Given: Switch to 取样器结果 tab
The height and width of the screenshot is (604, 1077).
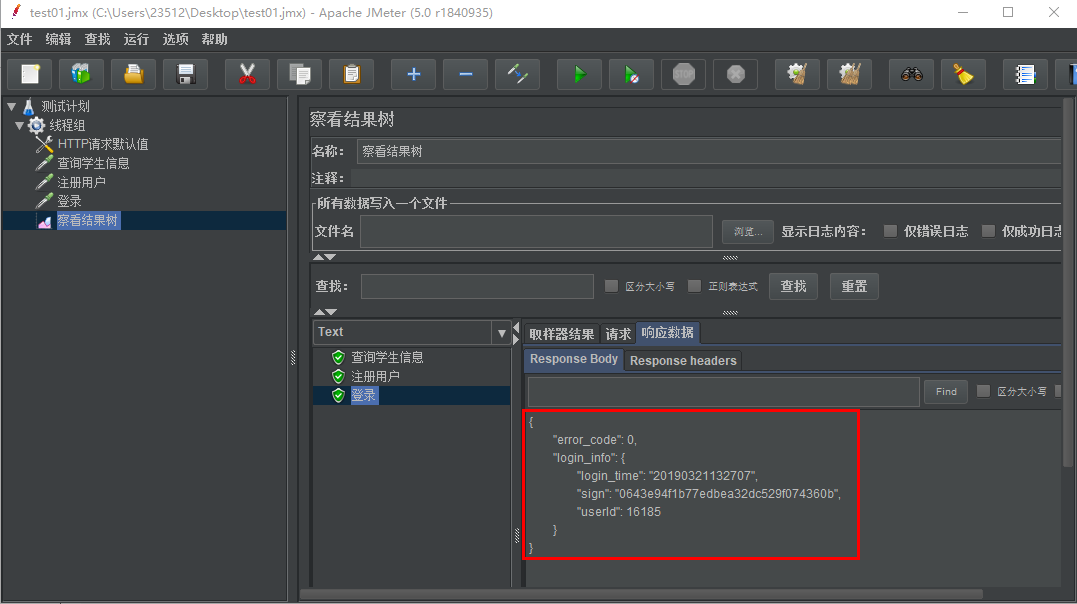Looking at the screenshot, I should tap(561, 334).
